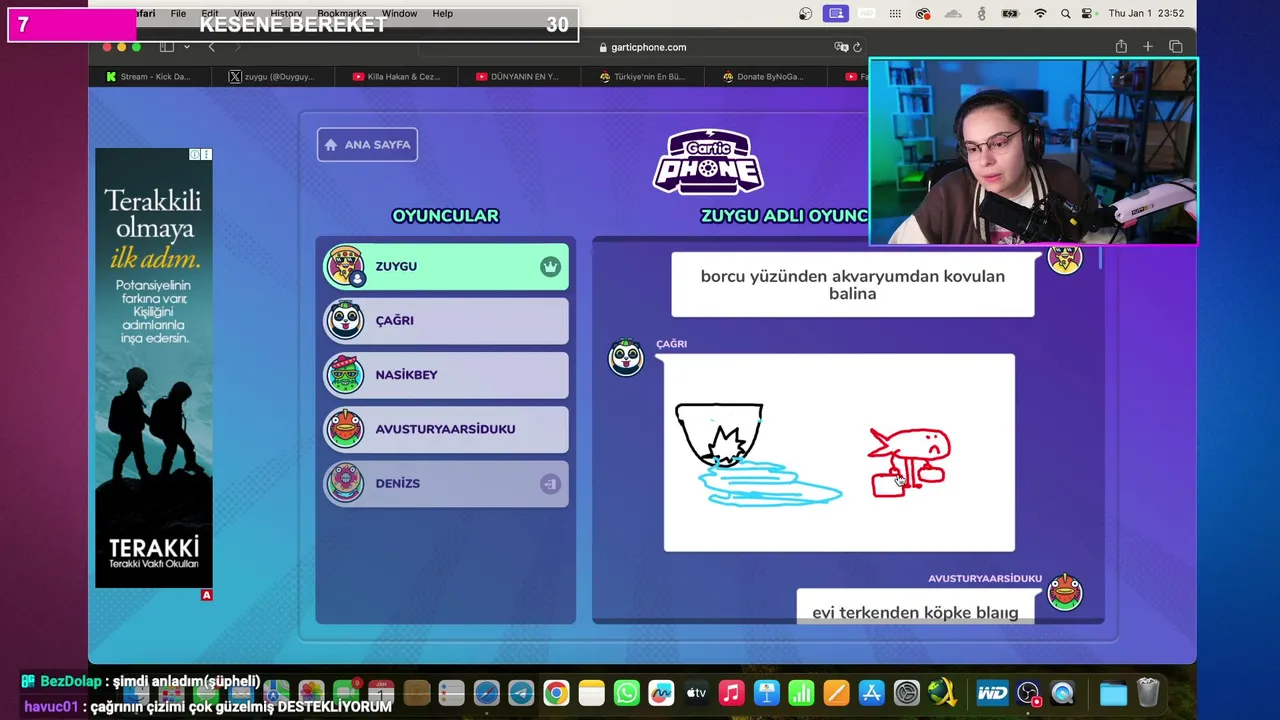Select player AVUSTURYAARSIDUKU in the list
This screenshot has width=1280, height=720.
coord(446,429)
